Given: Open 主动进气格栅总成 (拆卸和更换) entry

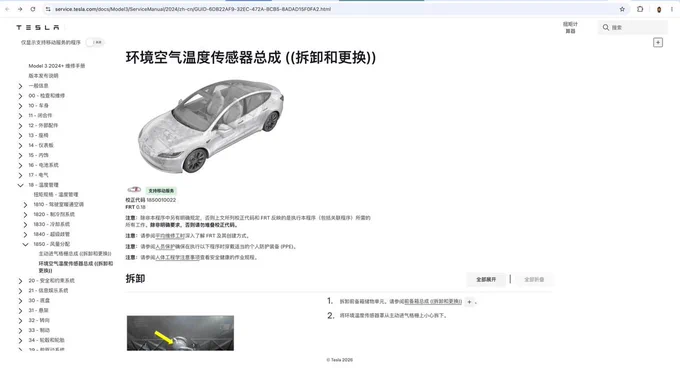Looking at the screenshot, I should click(x=75, y=254).
